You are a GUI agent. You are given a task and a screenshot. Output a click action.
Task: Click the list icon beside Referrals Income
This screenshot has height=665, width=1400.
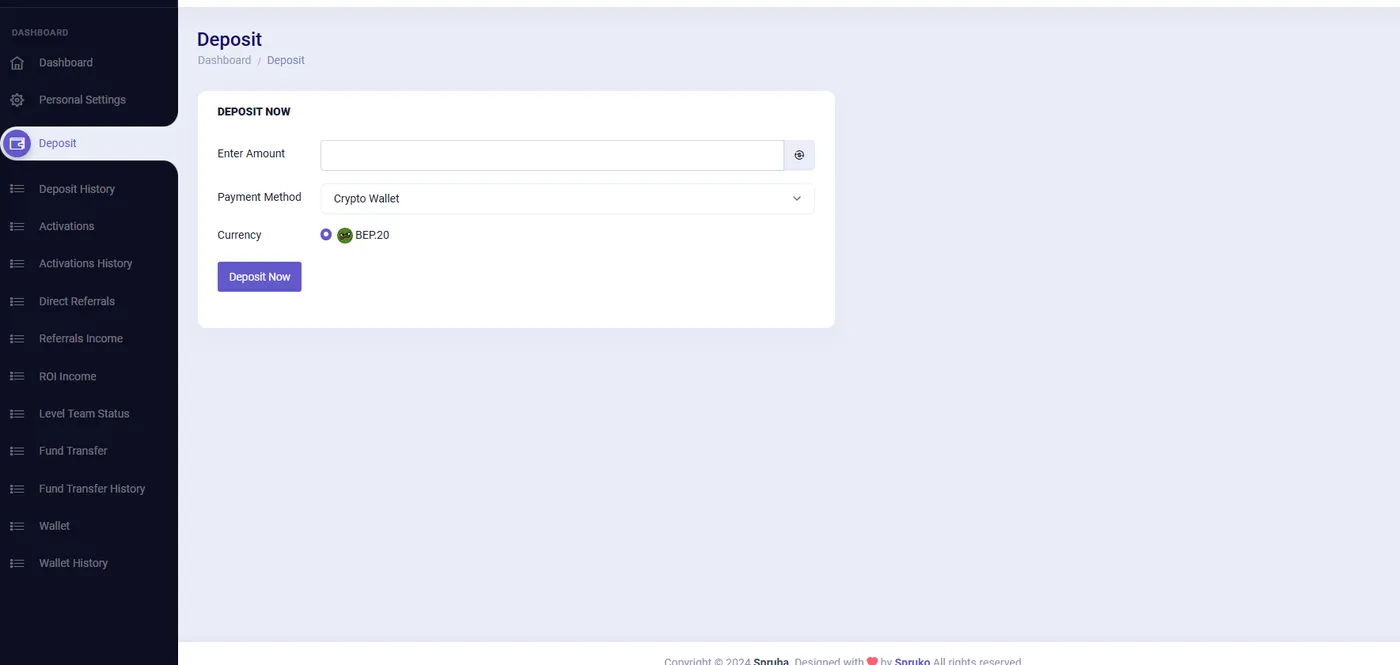[x=16, y=339]
